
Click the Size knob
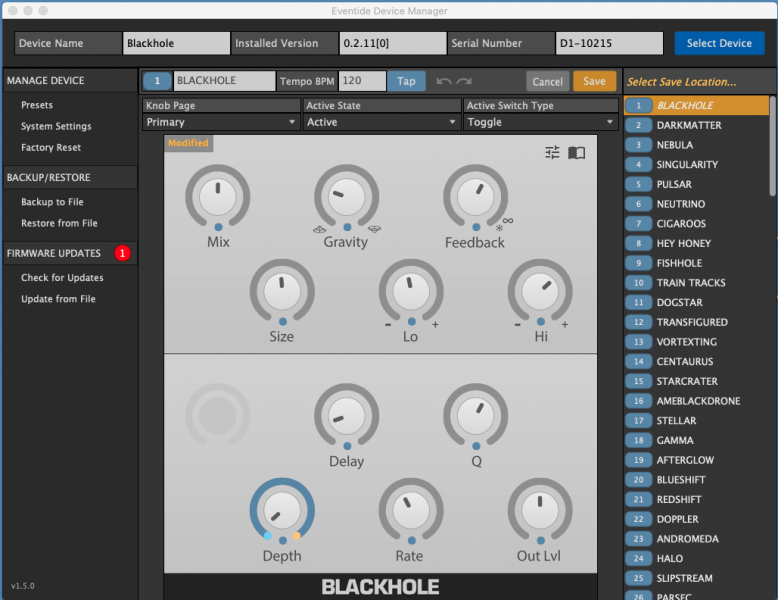pyautogui.click(x=282, y=291)
